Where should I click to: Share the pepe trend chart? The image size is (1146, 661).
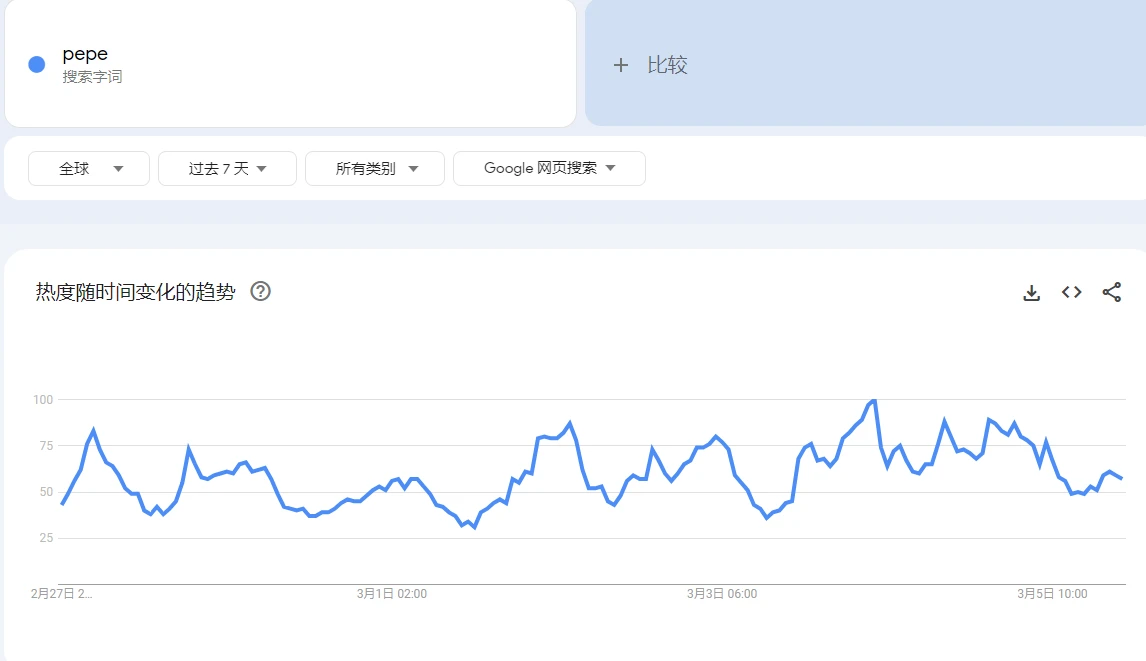coord(1113,292)
